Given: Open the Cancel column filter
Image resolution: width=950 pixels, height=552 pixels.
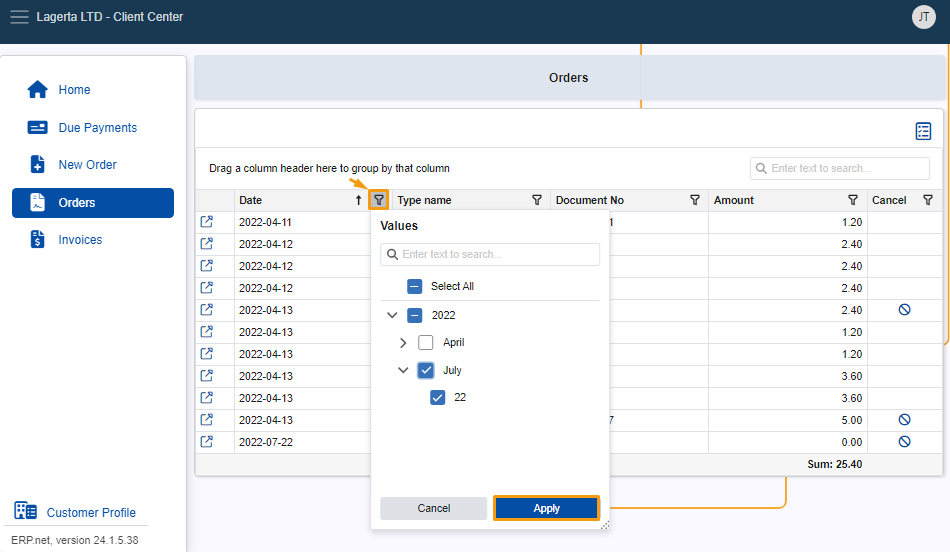Looking at the screenshot, I should click(x=928, y=200).
